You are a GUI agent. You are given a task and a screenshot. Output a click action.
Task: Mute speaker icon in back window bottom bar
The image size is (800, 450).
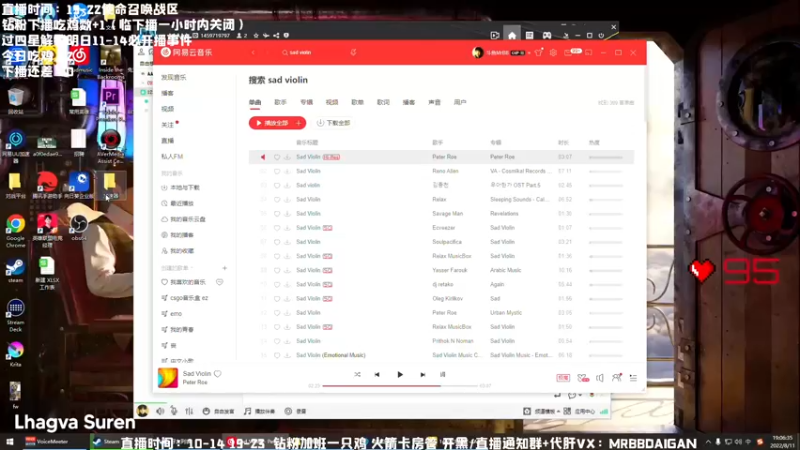(160, 411)
